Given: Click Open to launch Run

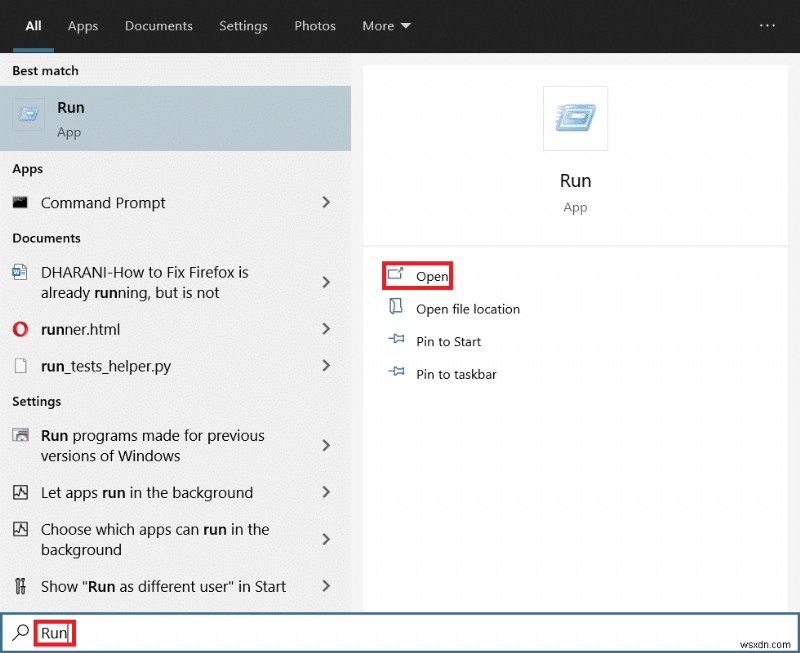Looking at the screenshot, I should (432, 276).
